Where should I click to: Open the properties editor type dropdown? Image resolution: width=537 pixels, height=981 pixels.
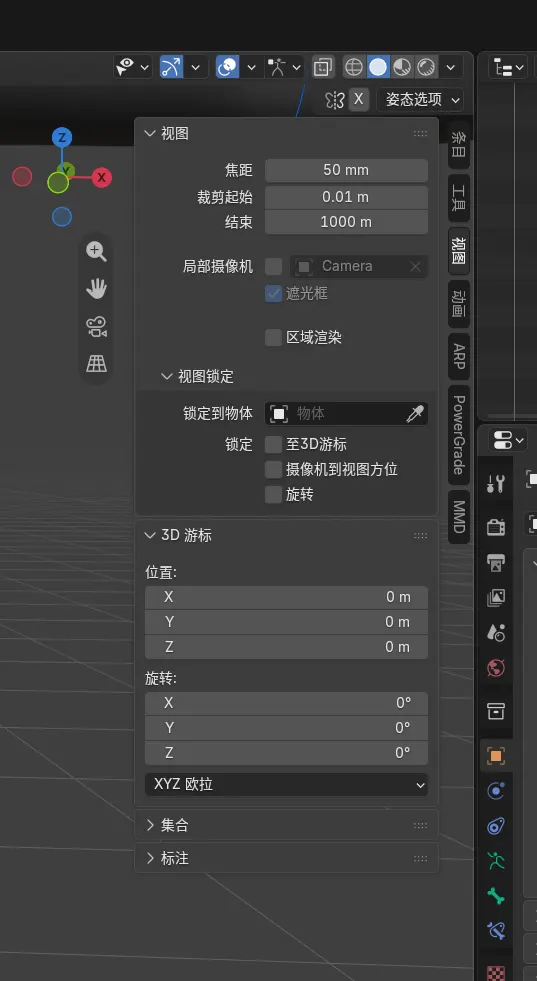pyautogui.click(x=507, y=440)
